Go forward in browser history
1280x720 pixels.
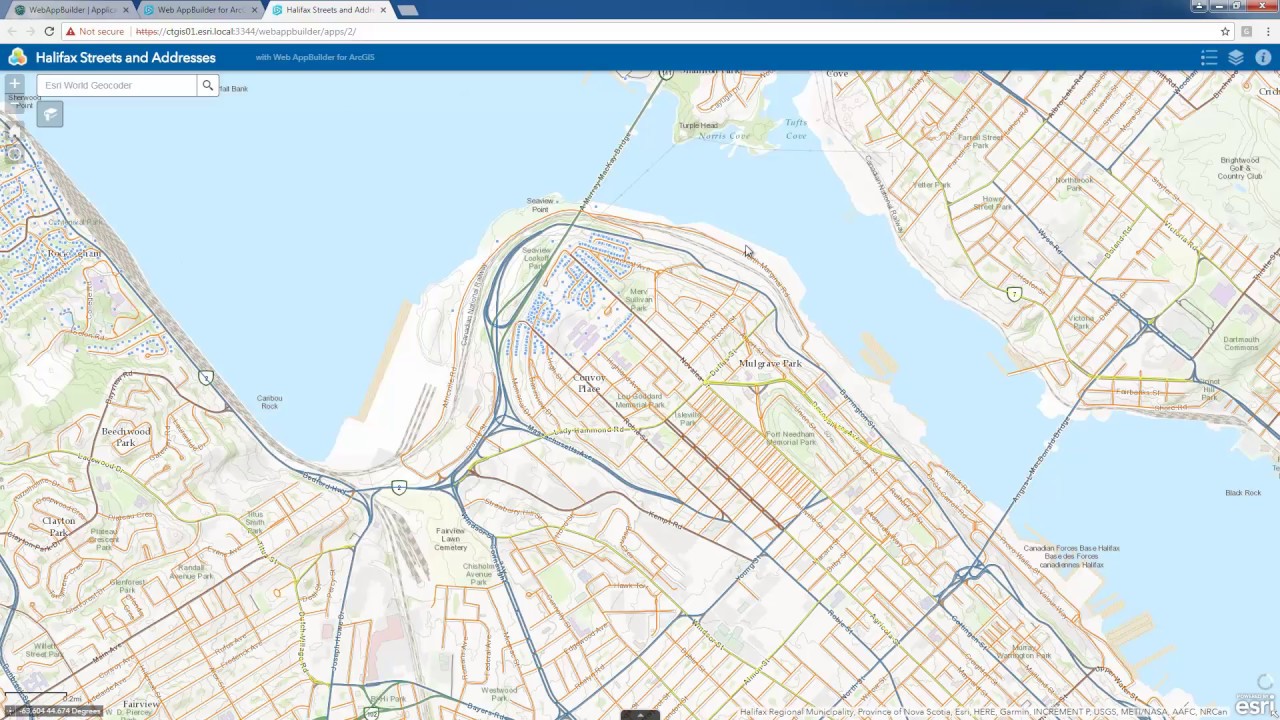(30, 31)
